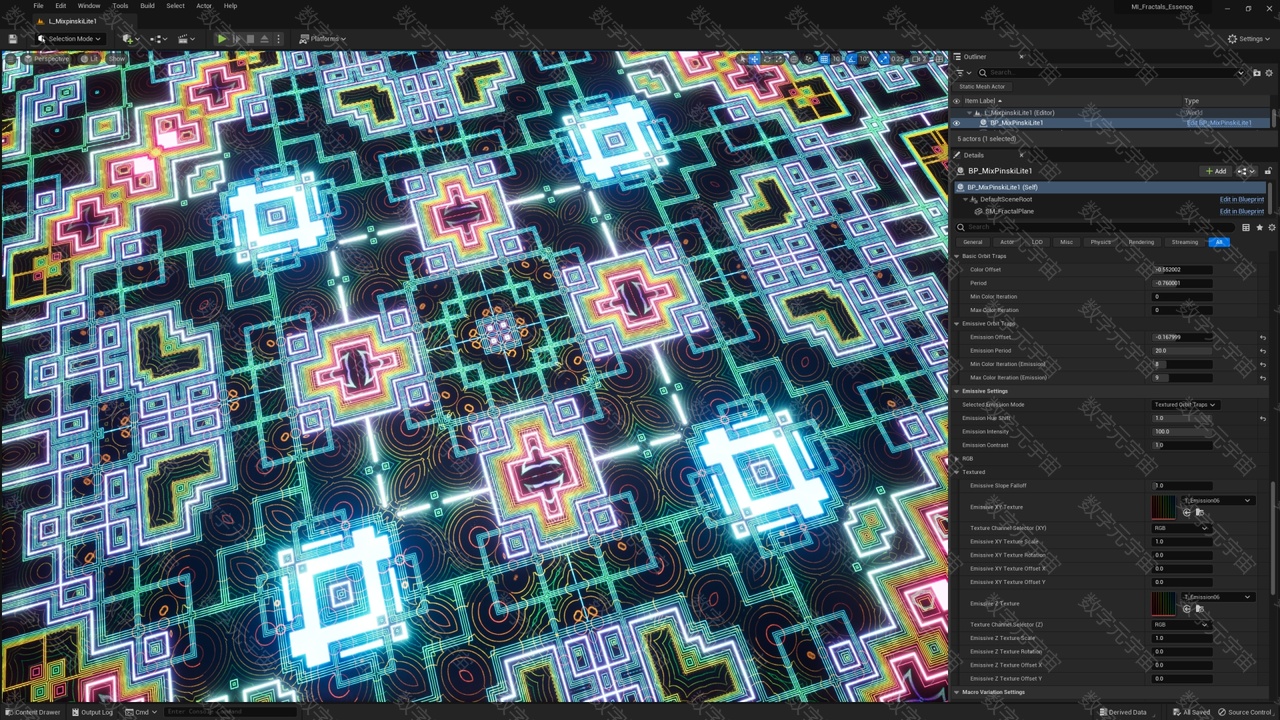Adjust the Emission Period value slider

tap(1183, 351)
